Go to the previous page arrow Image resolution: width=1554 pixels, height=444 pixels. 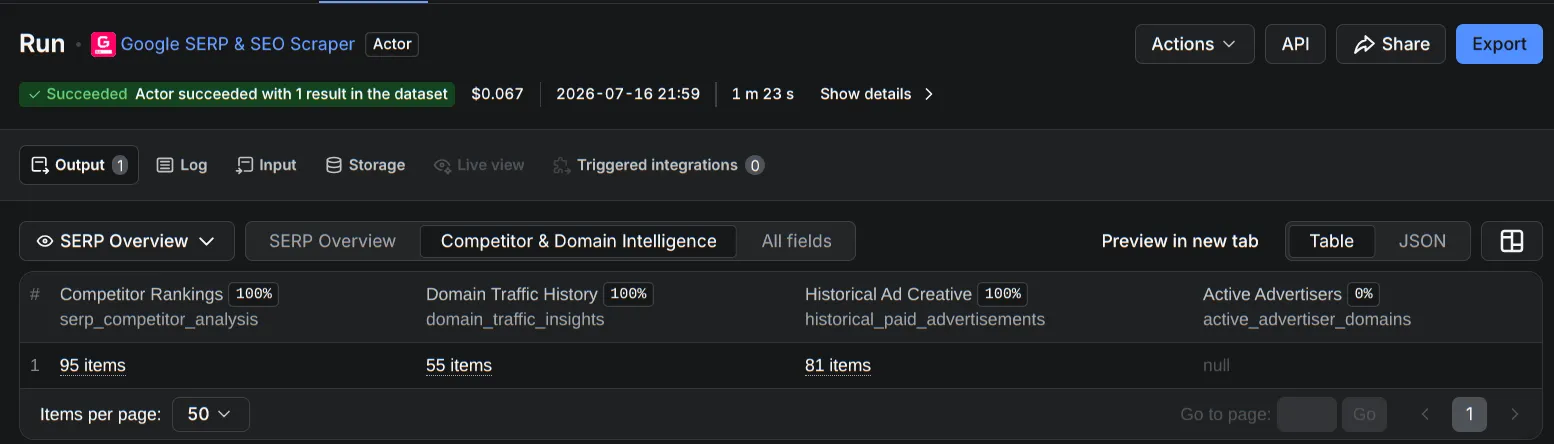(1426, 414)
